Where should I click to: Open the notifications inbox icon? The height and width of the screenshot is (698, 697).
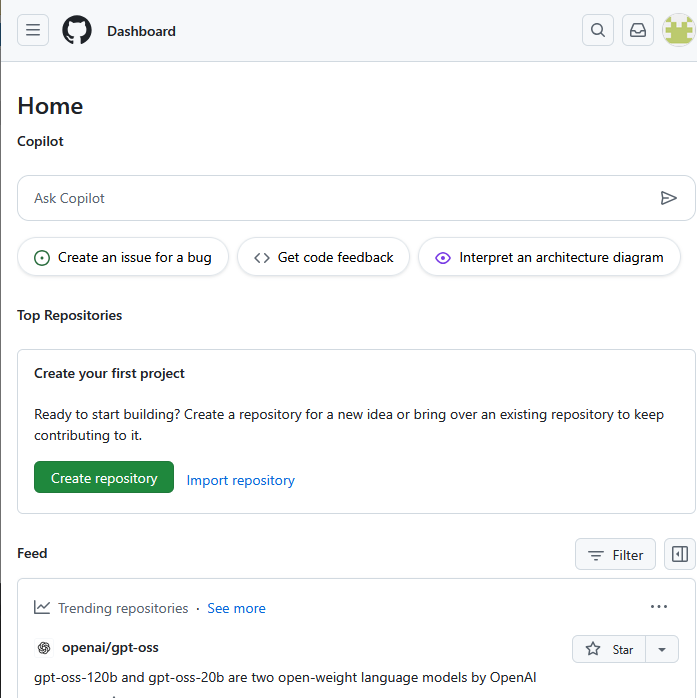pos(638,30)
